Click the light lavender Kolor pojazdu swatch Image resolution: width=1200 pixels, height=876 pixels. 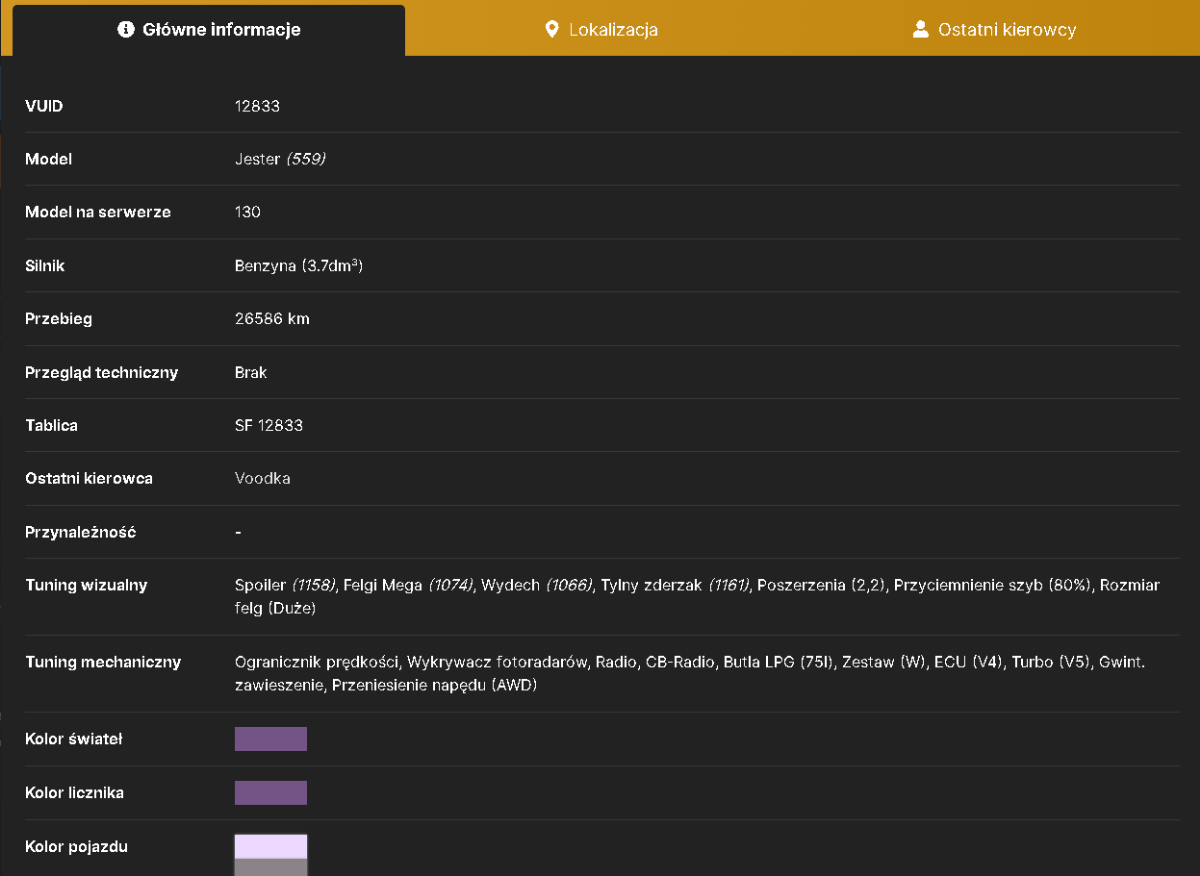click(271, 846)
